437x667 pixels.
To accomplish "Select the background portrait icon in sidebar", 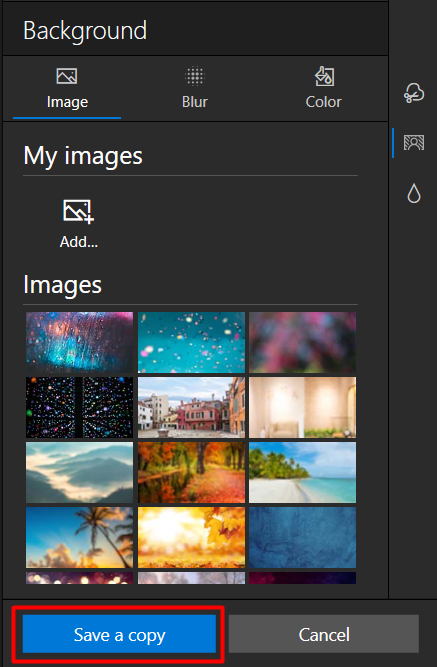I will click(x=414, y=143).
